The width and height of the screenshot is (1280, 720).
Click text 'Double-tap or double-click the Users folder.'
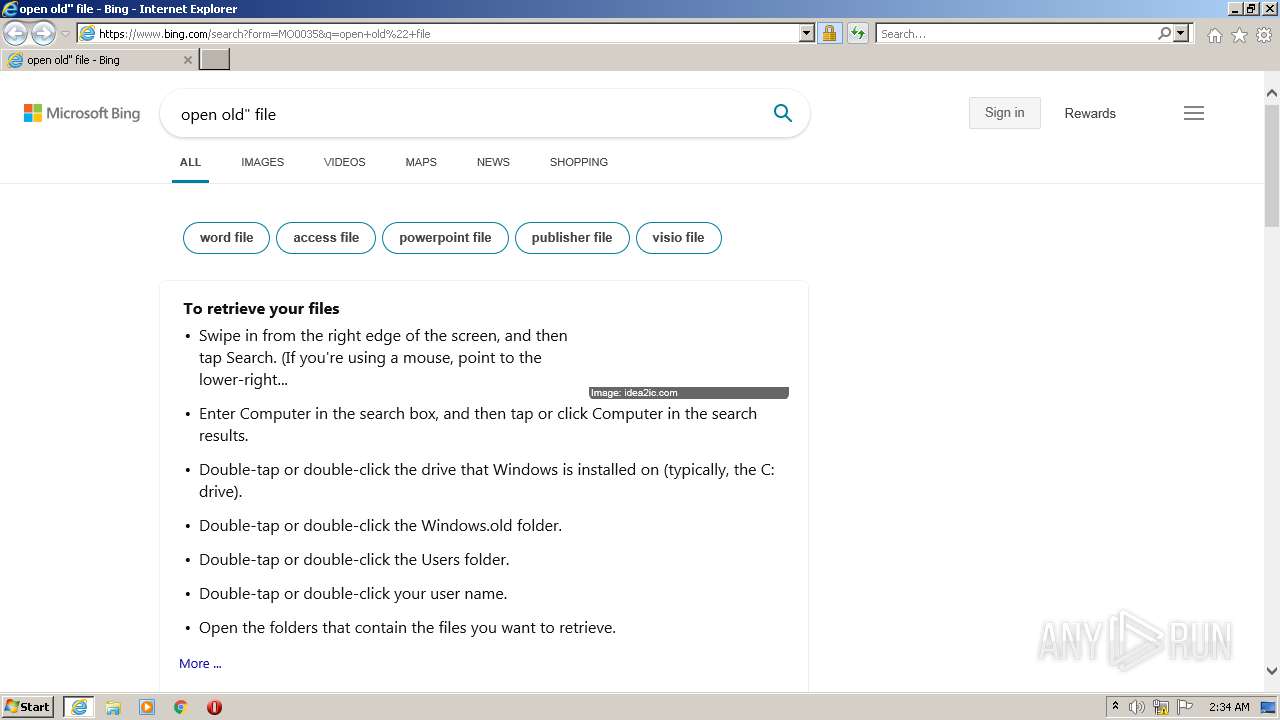tap(354, 560)
